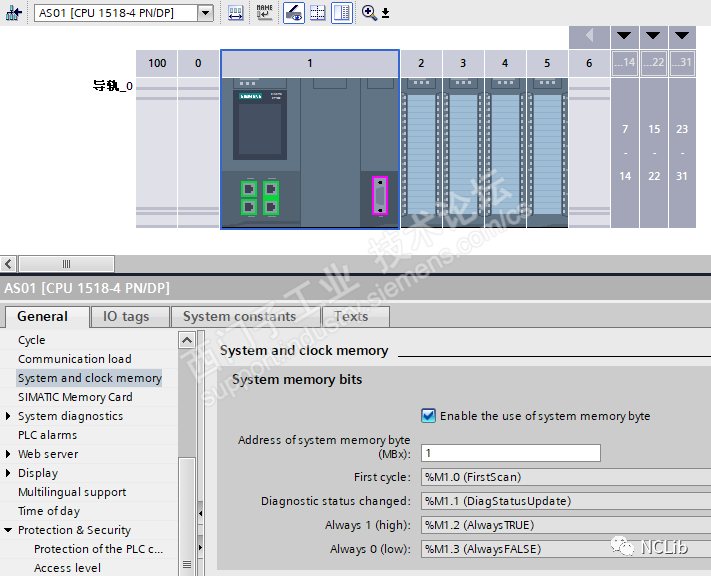Screen dimensions: 711x576
Task: Click the left splitter collapse arrow
Action: [200, 513]
